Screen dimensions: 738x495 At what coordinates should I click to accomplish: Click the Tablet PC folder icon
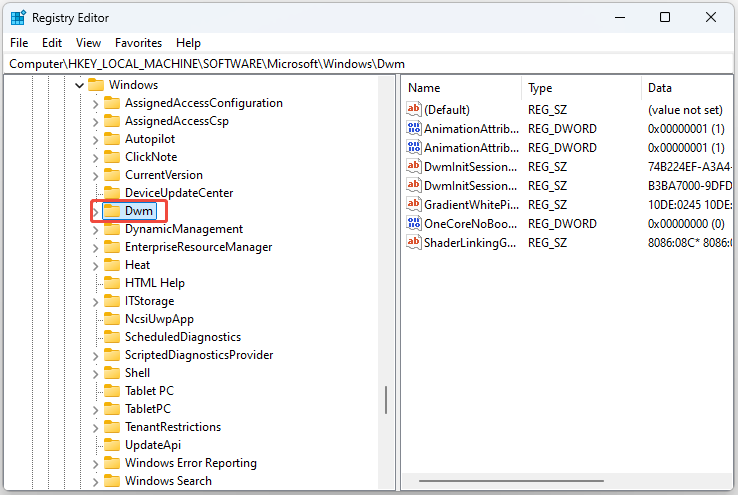click(112, 391)
